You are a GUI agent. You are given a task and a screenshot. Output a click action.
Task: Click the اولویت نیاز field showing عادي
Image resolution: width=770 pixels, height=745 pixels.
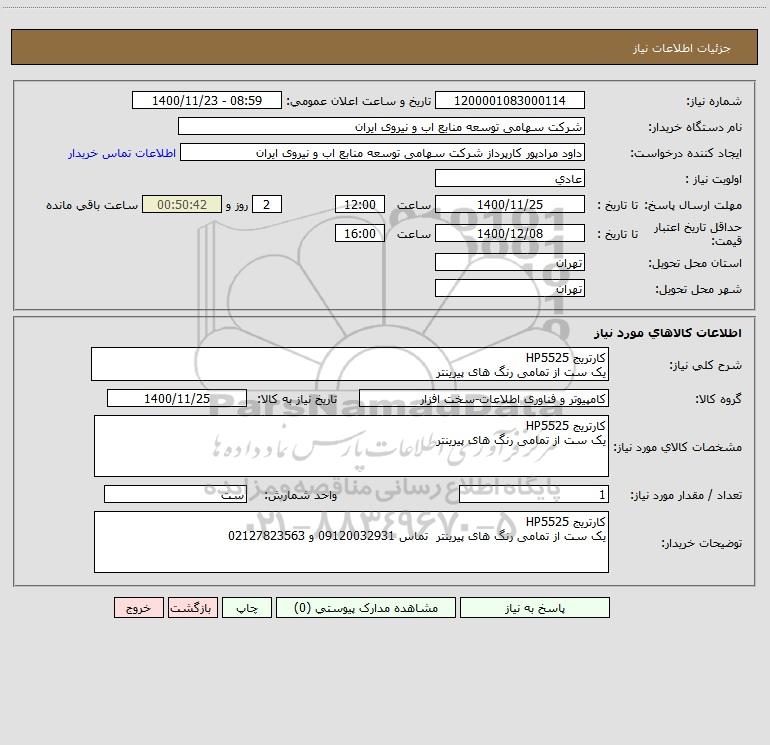[x=510, y=178]
